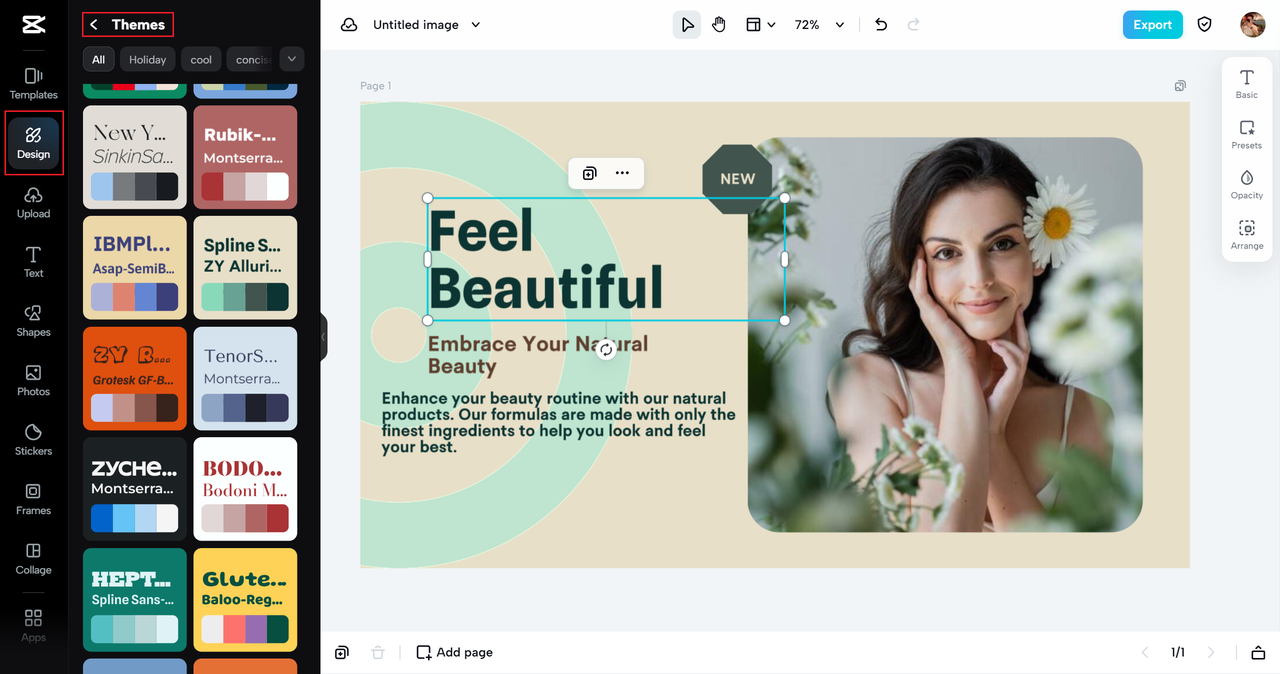1280x674 pixels.
Task: Open canvas resize layout dropdown
Action: [760, 25]
